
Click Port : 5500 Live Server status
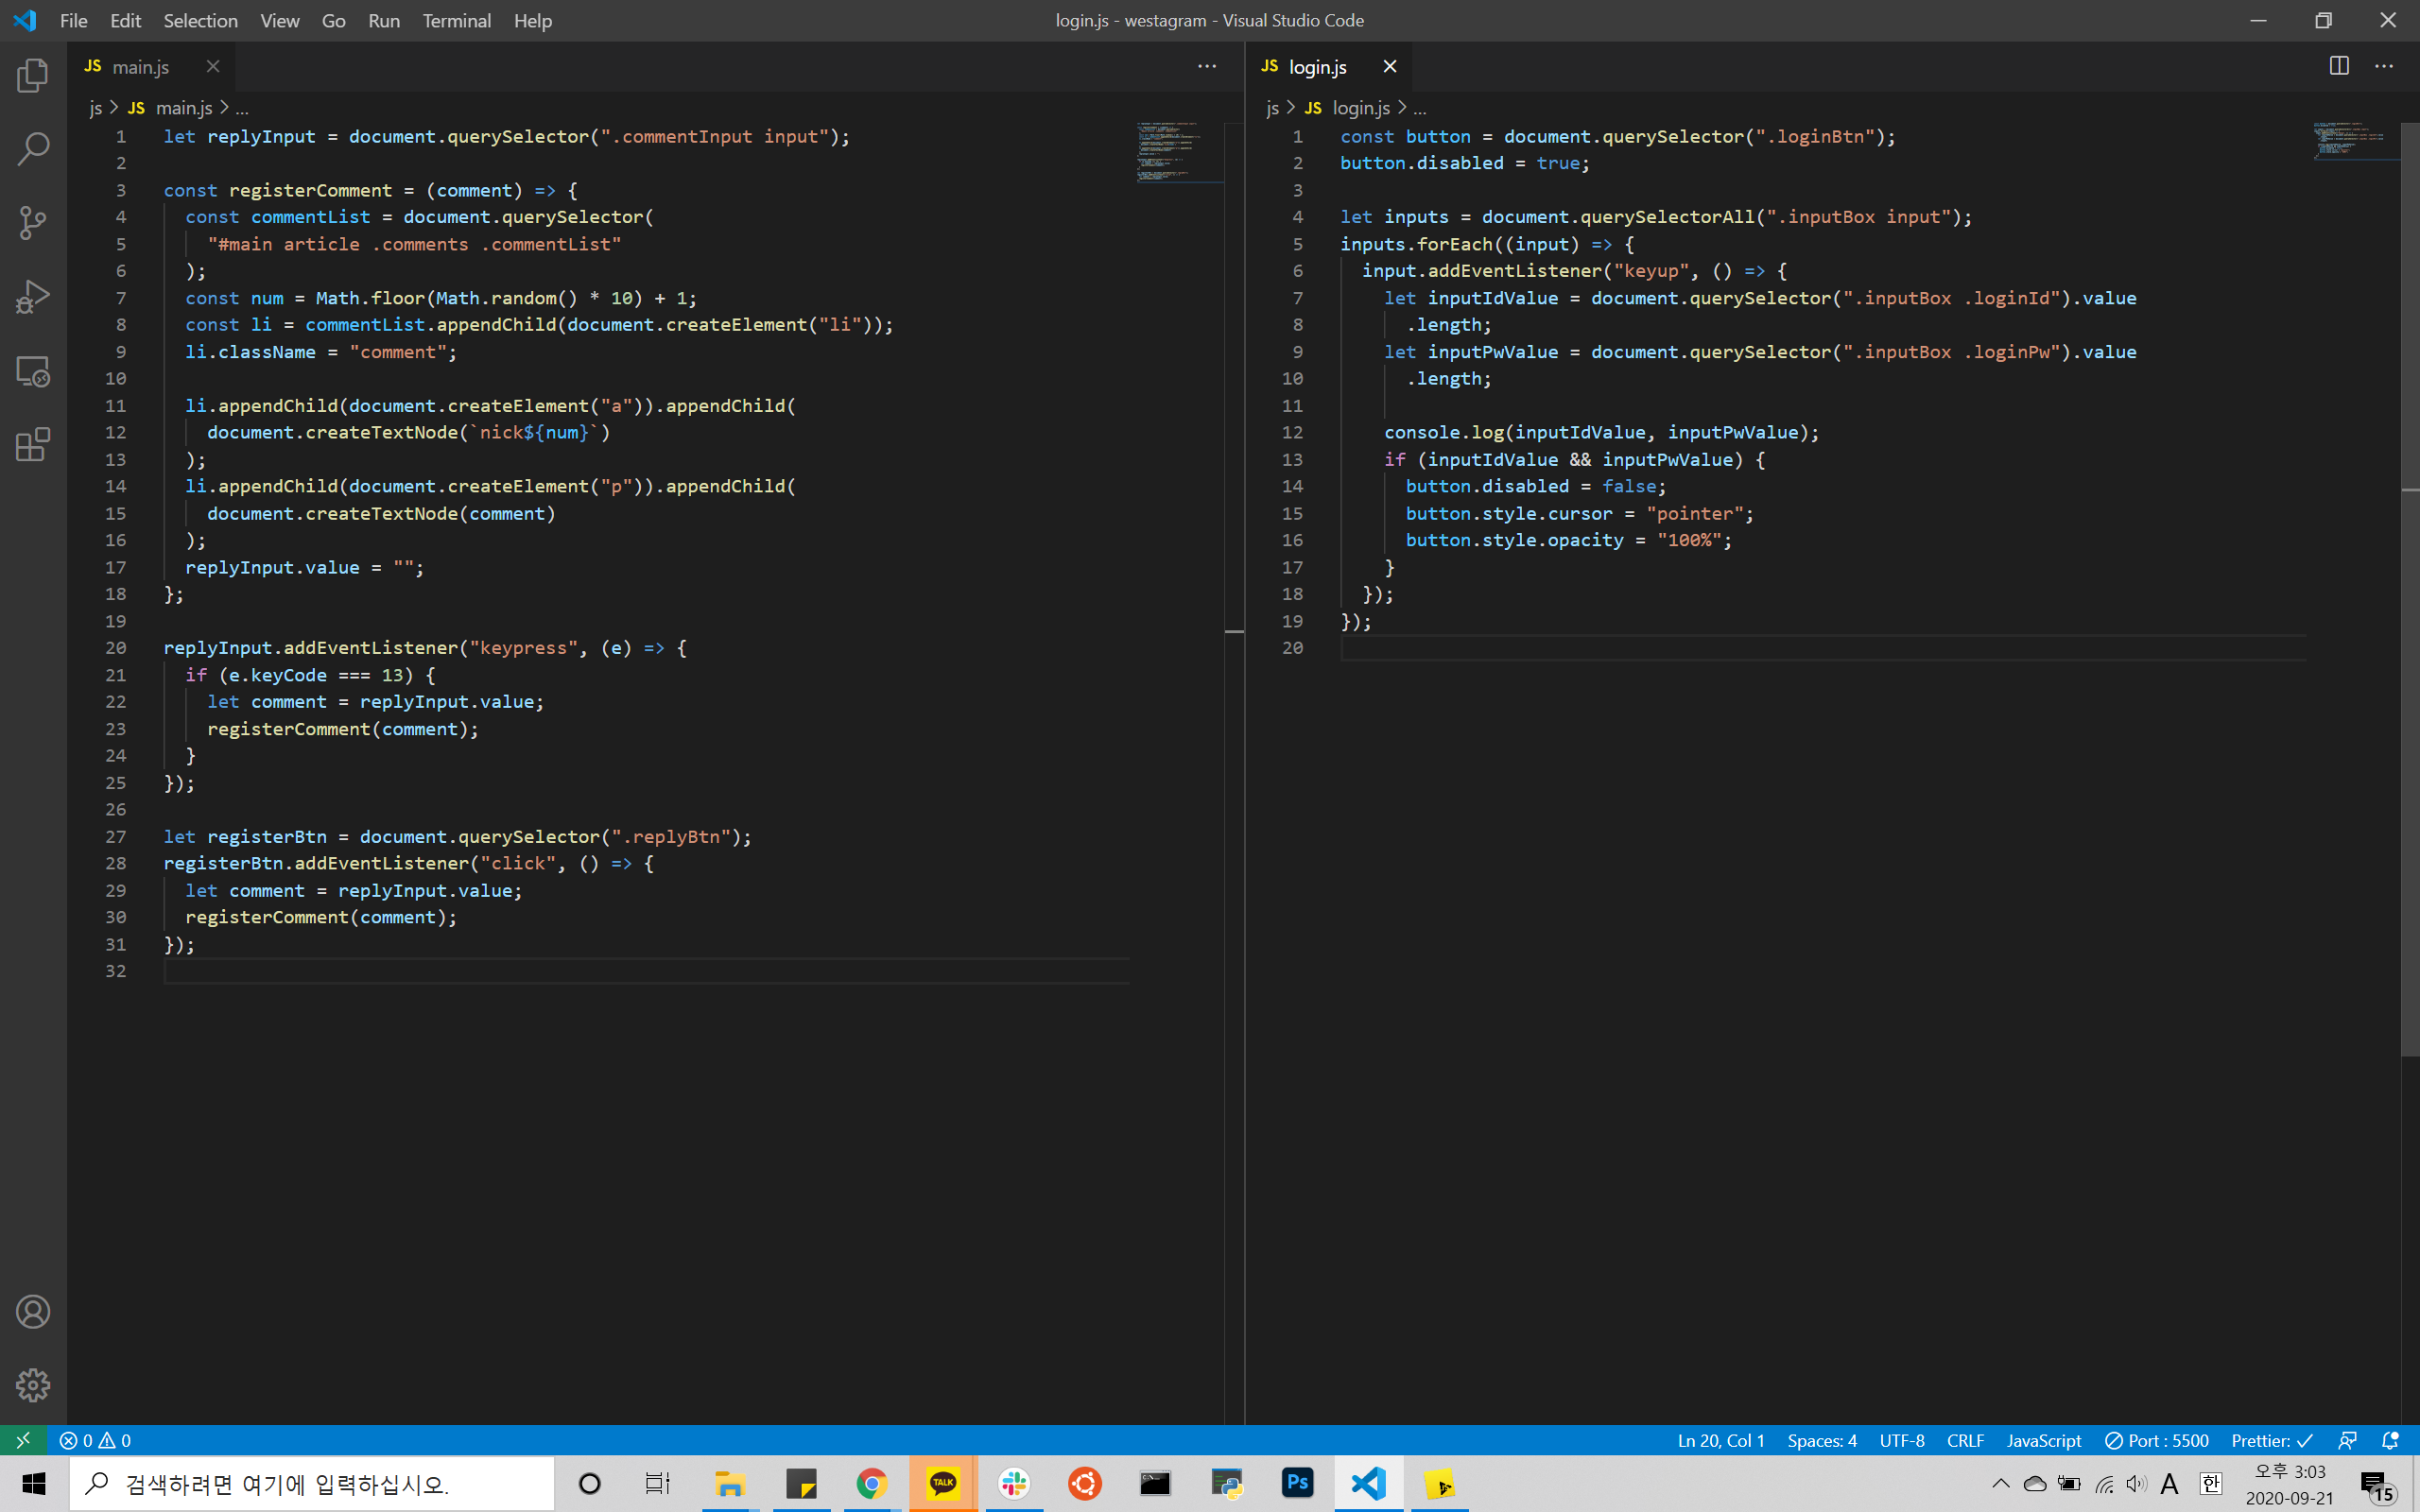click(x=2157, y=1440)
